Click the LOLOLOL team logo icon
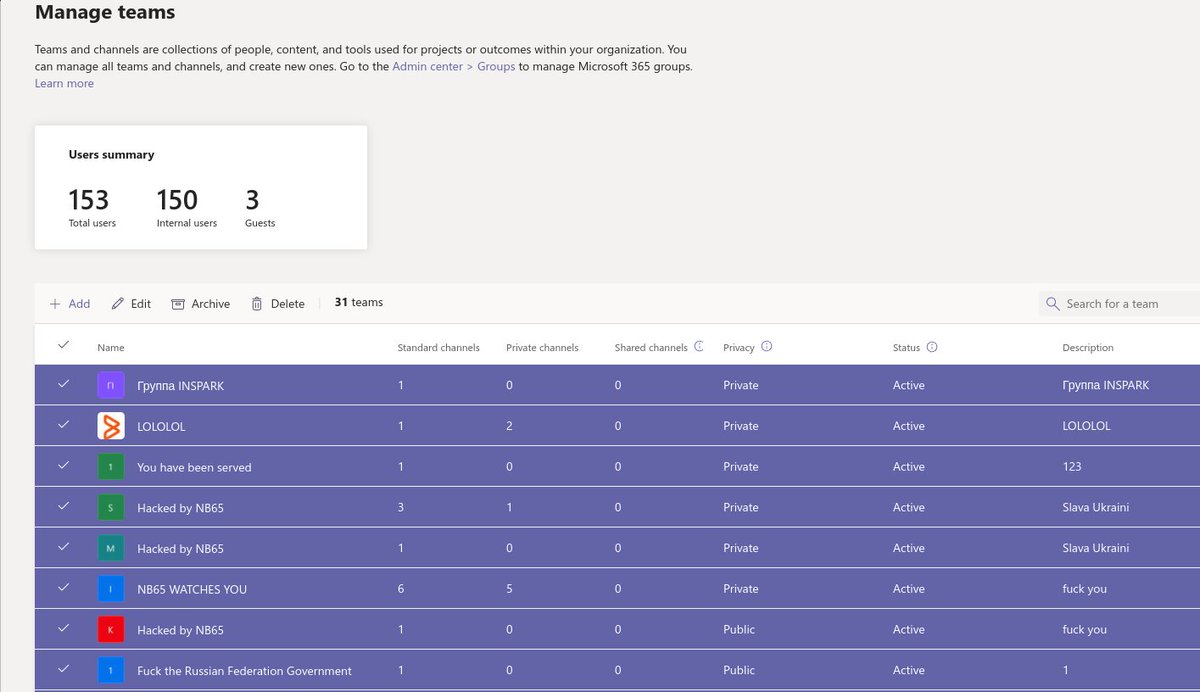1200x692 pixels. [x=111, y=426]
